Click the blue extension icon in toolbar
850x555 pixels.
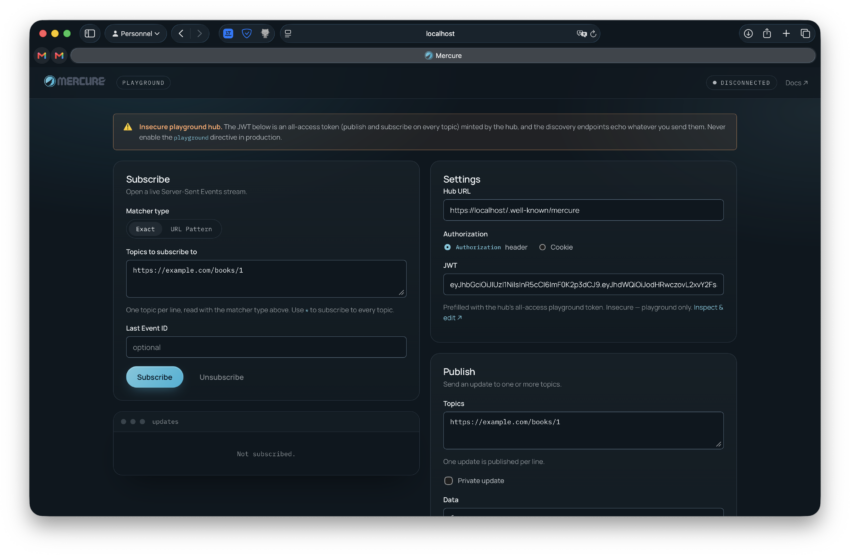click(228, 34)
